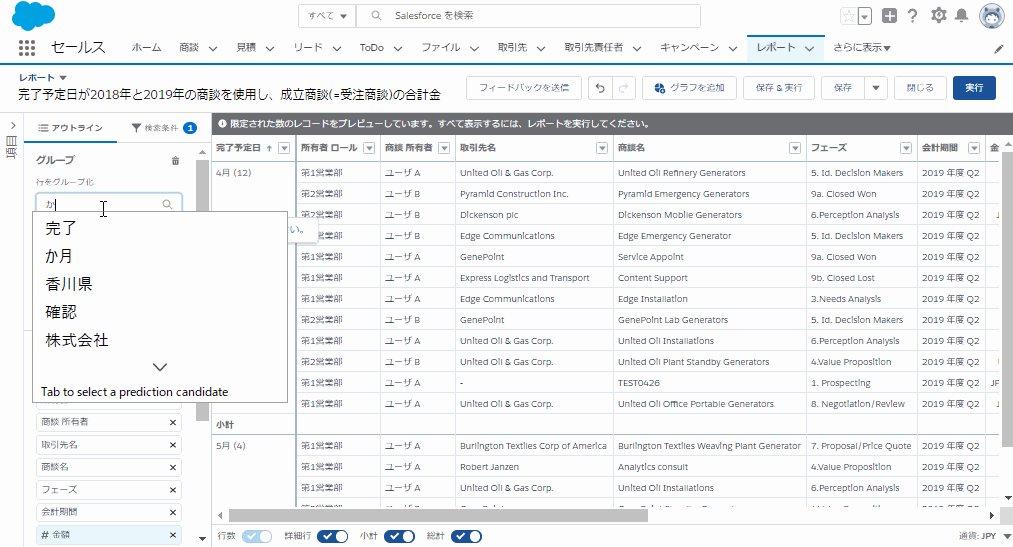1013x547 pixels.
Task: Click the Salesforce search input
Action: 528,16
